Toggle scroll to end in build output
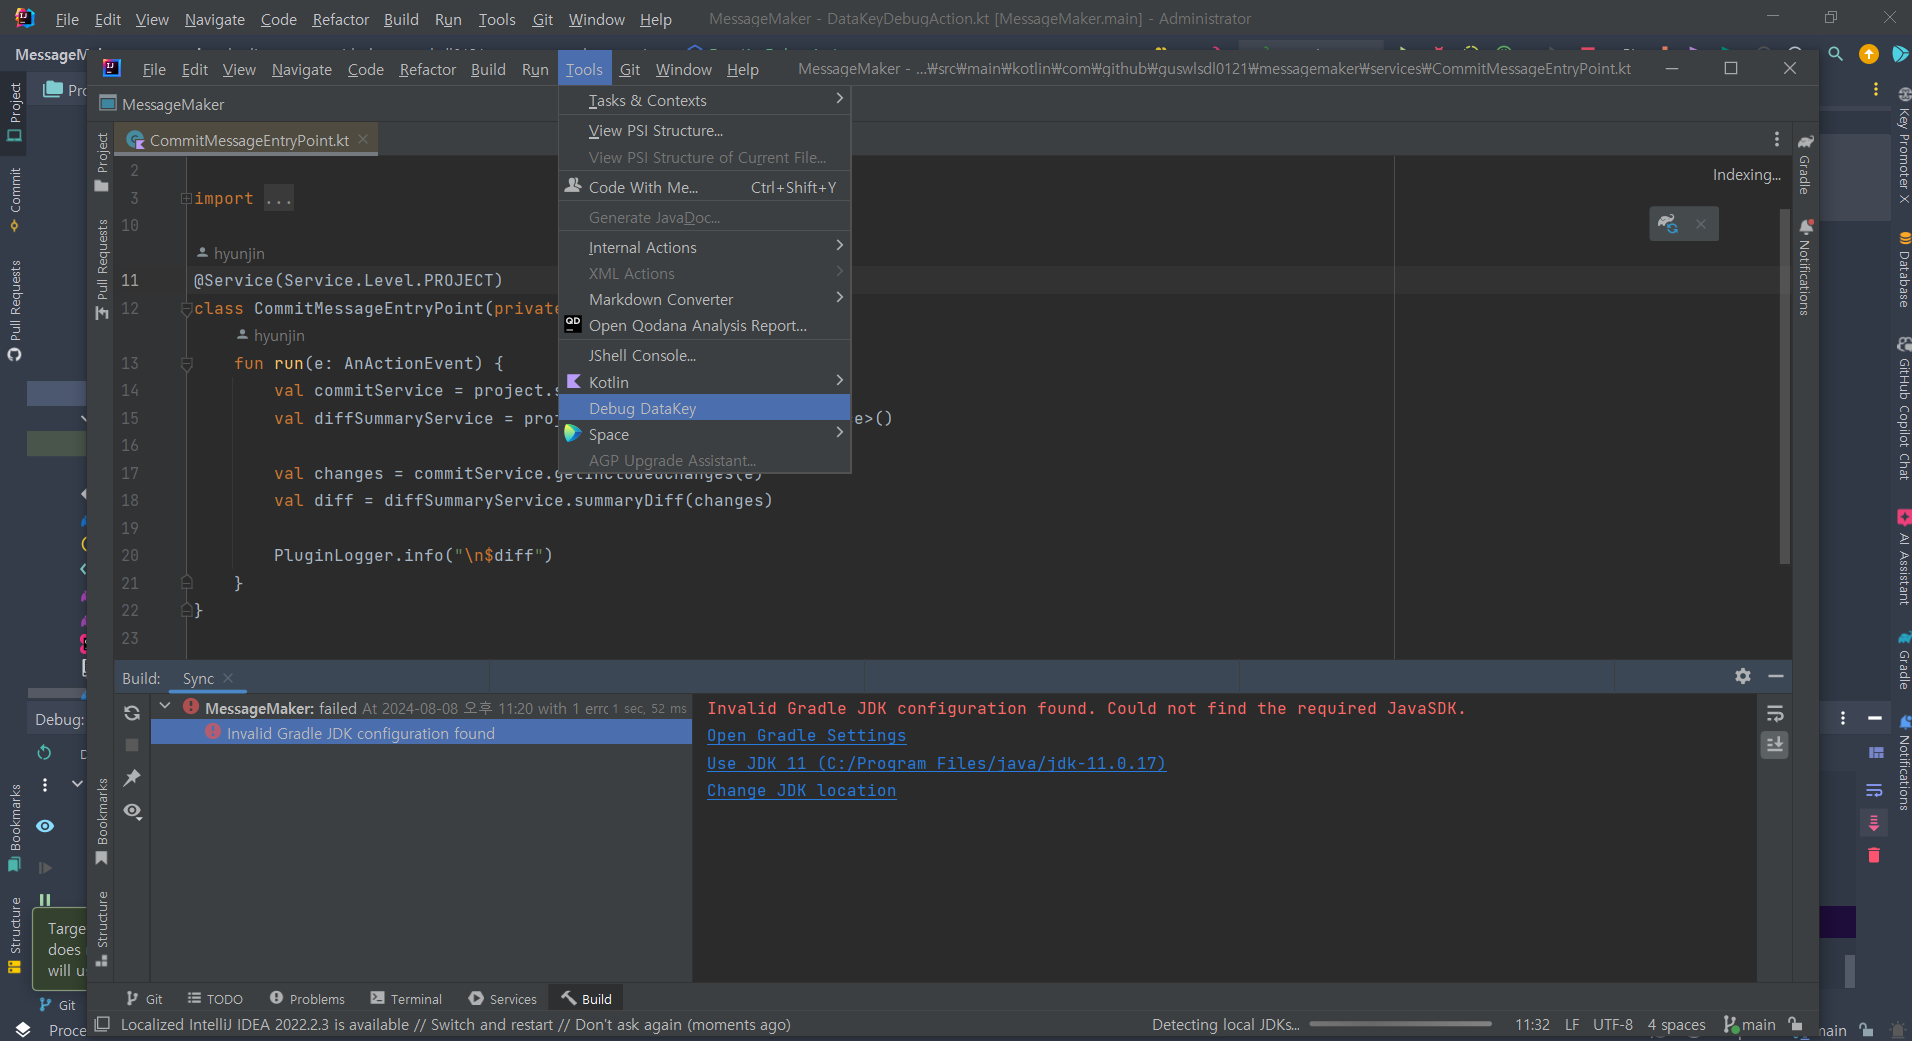The width and height of the screenshot is (1912, 1041). point(1775,745)
